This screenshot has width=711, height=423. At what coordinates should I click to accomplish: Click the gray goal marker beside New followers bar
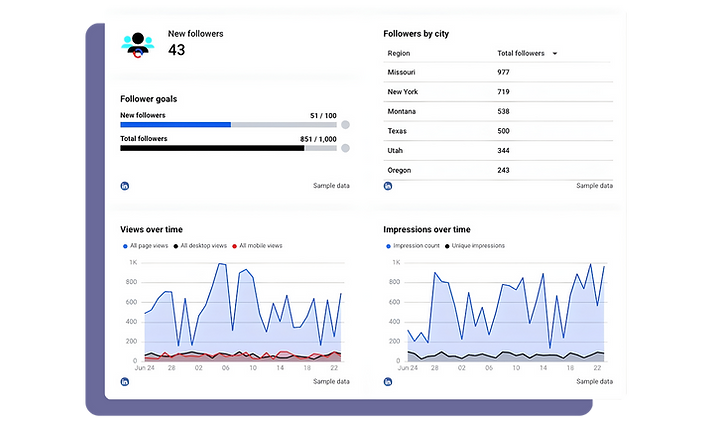tap(346, 125)
